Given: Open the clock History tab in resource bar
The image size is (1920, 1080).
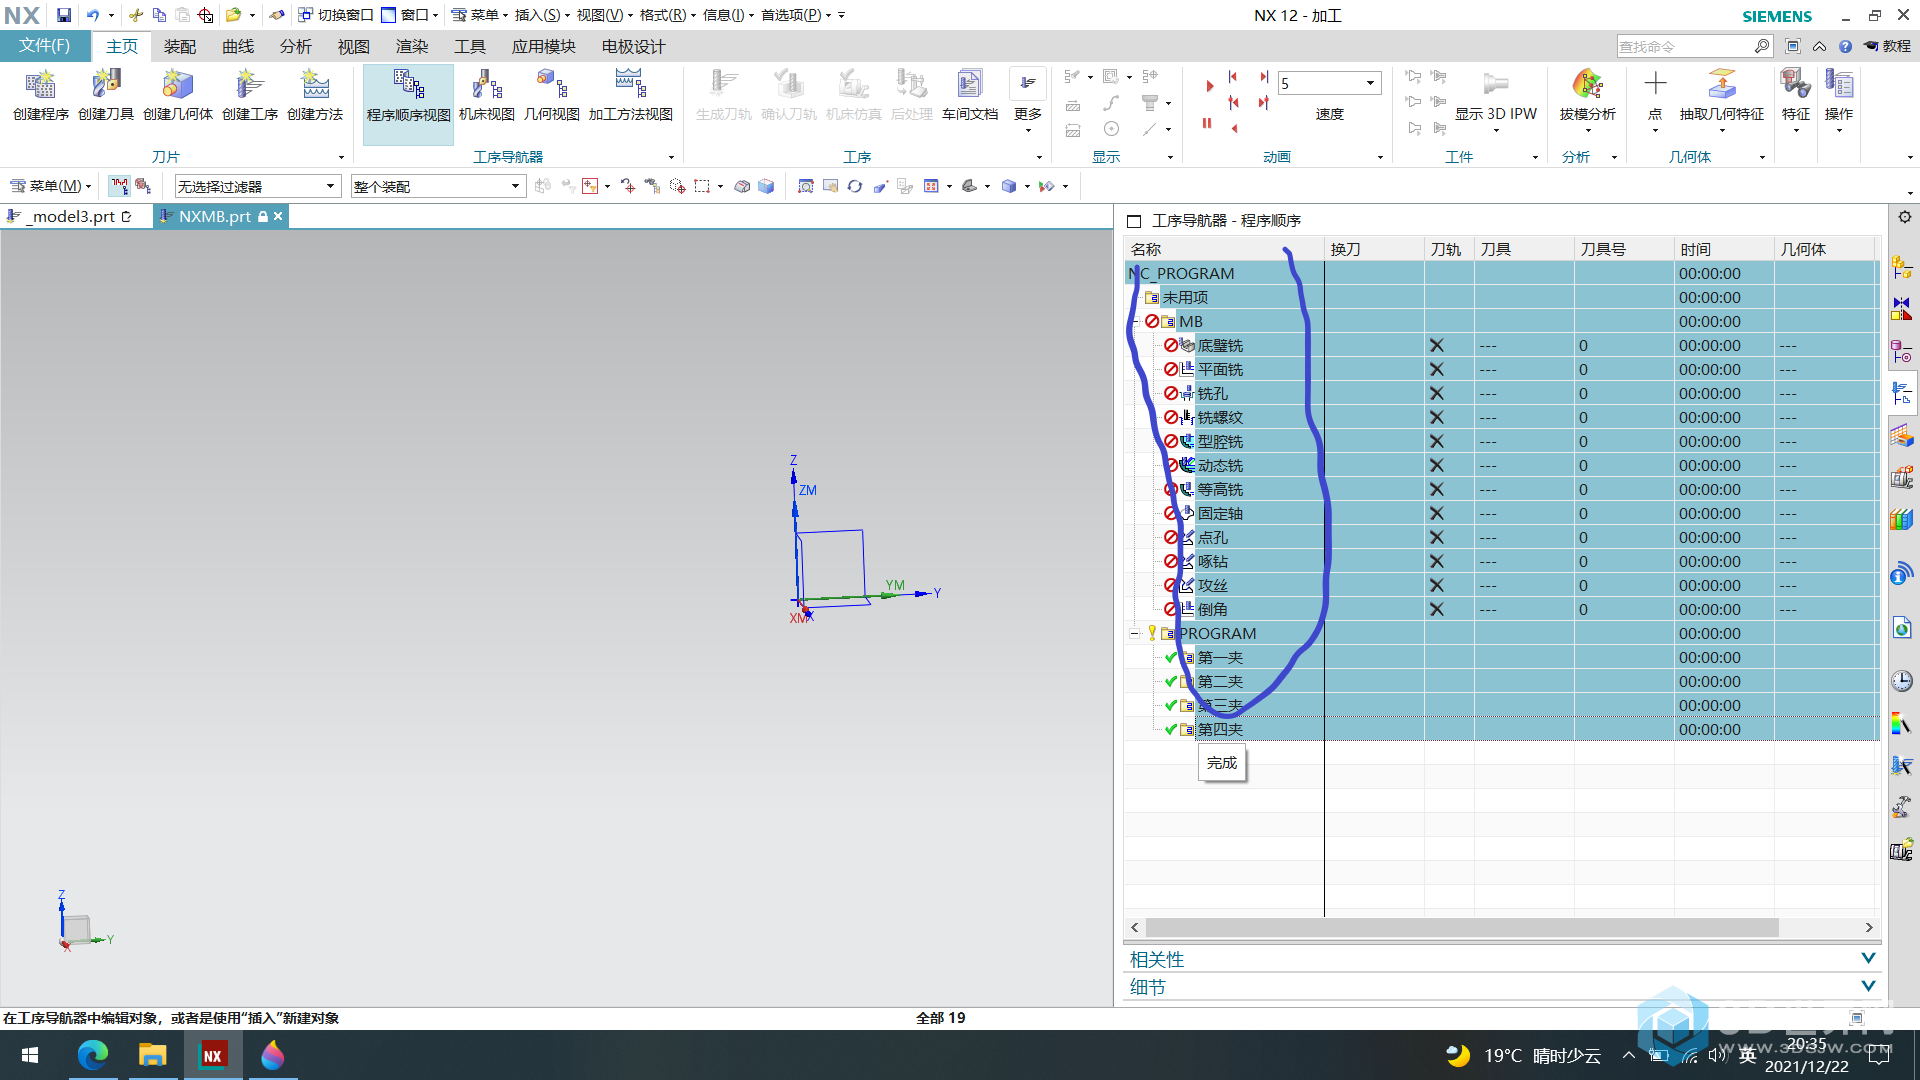Looking at the screenshot, I should (x=1902, y=681).
